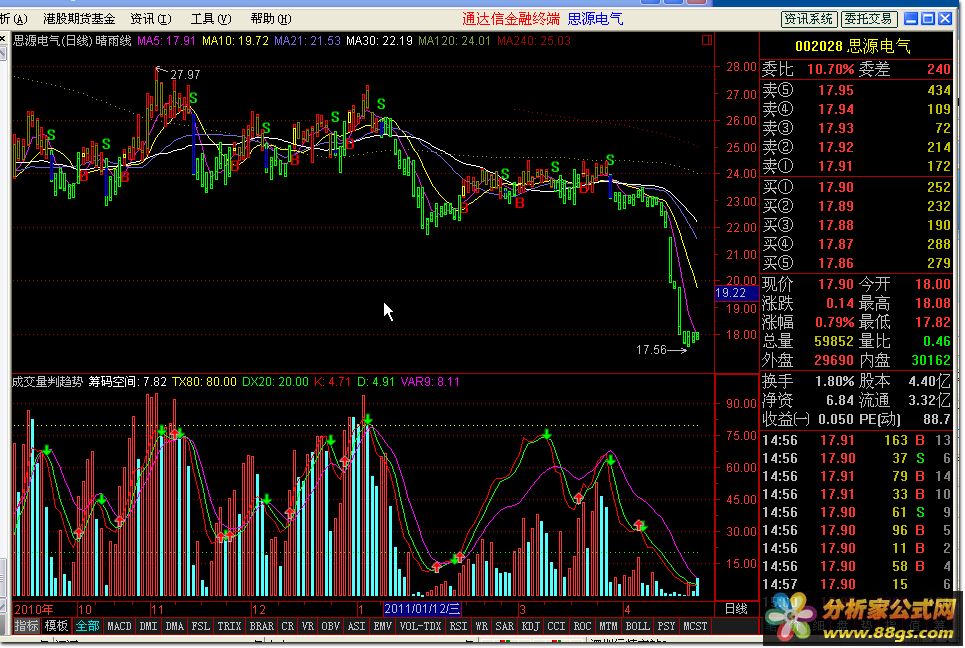This screenshot has height=648, width=965.
Task: Switch to the TRIX indicator tab
Action: (230, 626)
